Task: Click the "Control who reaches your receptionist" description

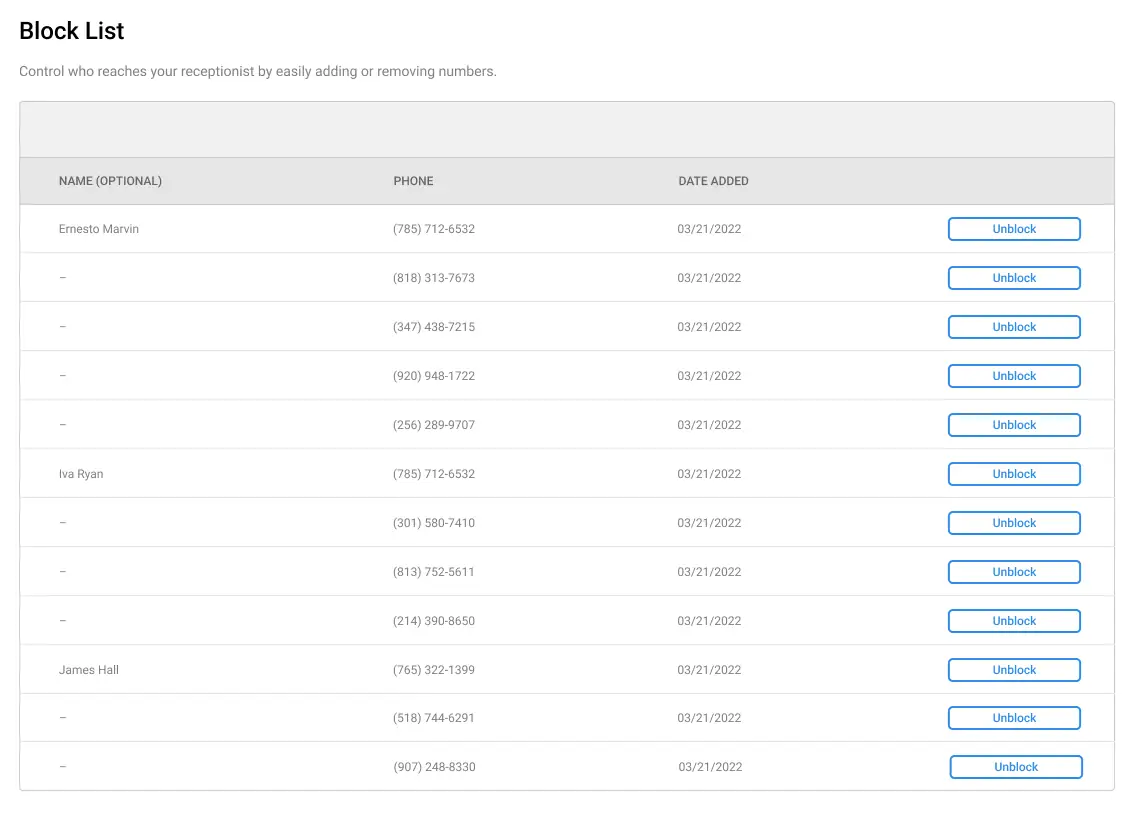Action: pyautogui.click(x=257, y=72)
